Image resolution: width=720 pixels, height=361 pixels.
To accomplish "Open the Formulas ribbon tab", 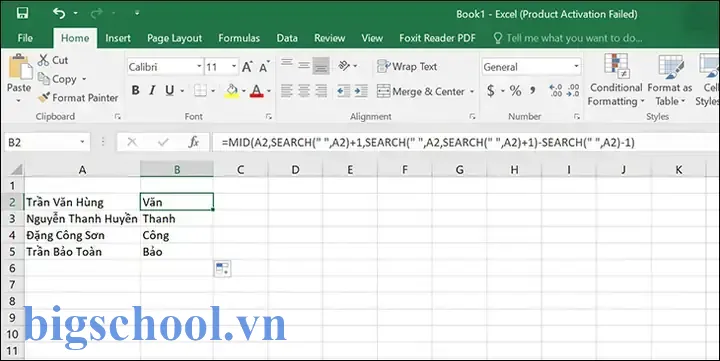I will click(x=239, y=38).
